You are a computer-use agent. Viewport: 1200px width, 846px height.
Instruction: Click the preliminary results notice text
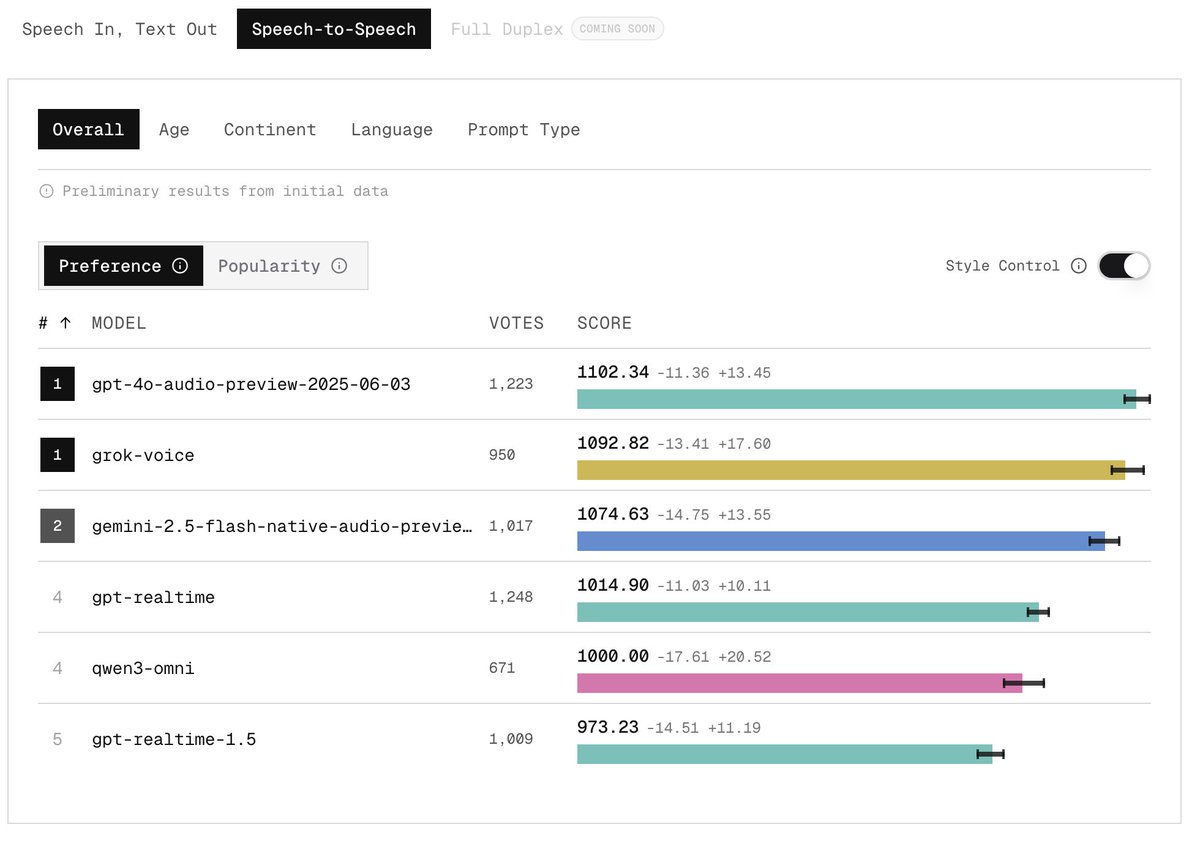click(225, 191)
